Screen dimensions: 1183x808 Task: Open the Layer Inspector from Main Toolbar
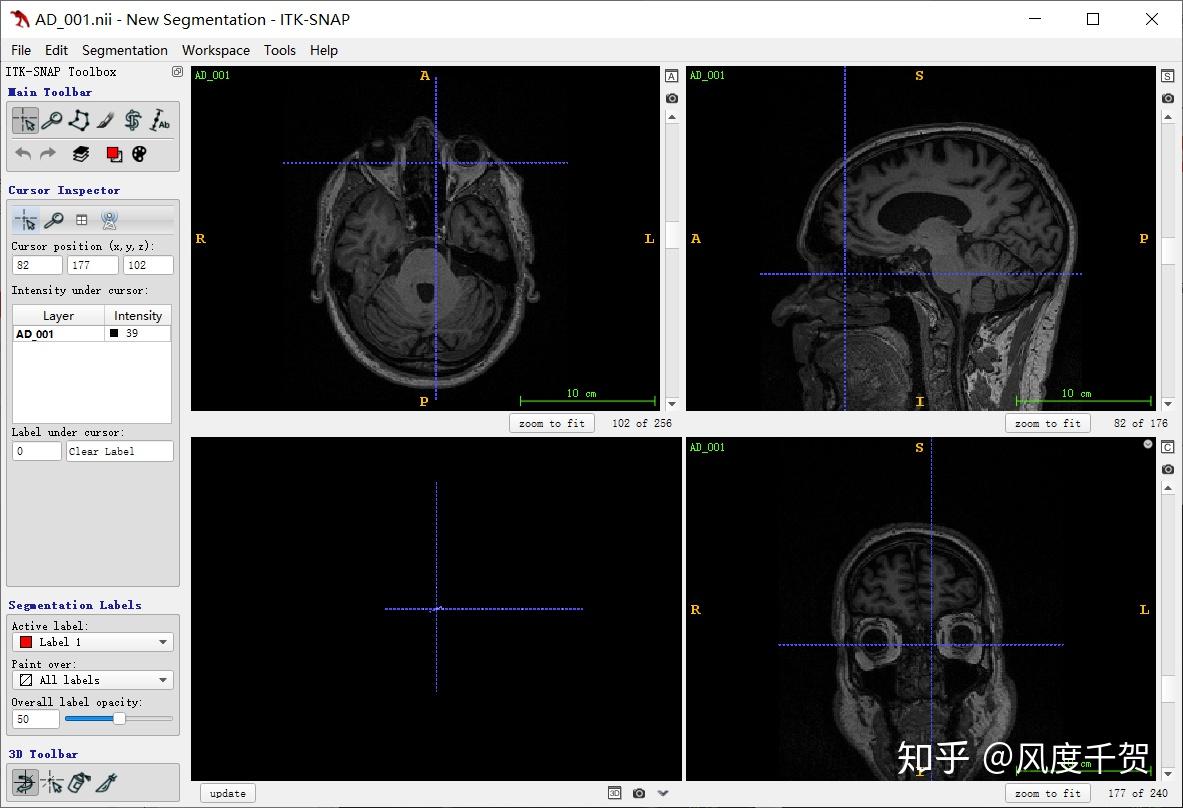pos(80,154)
